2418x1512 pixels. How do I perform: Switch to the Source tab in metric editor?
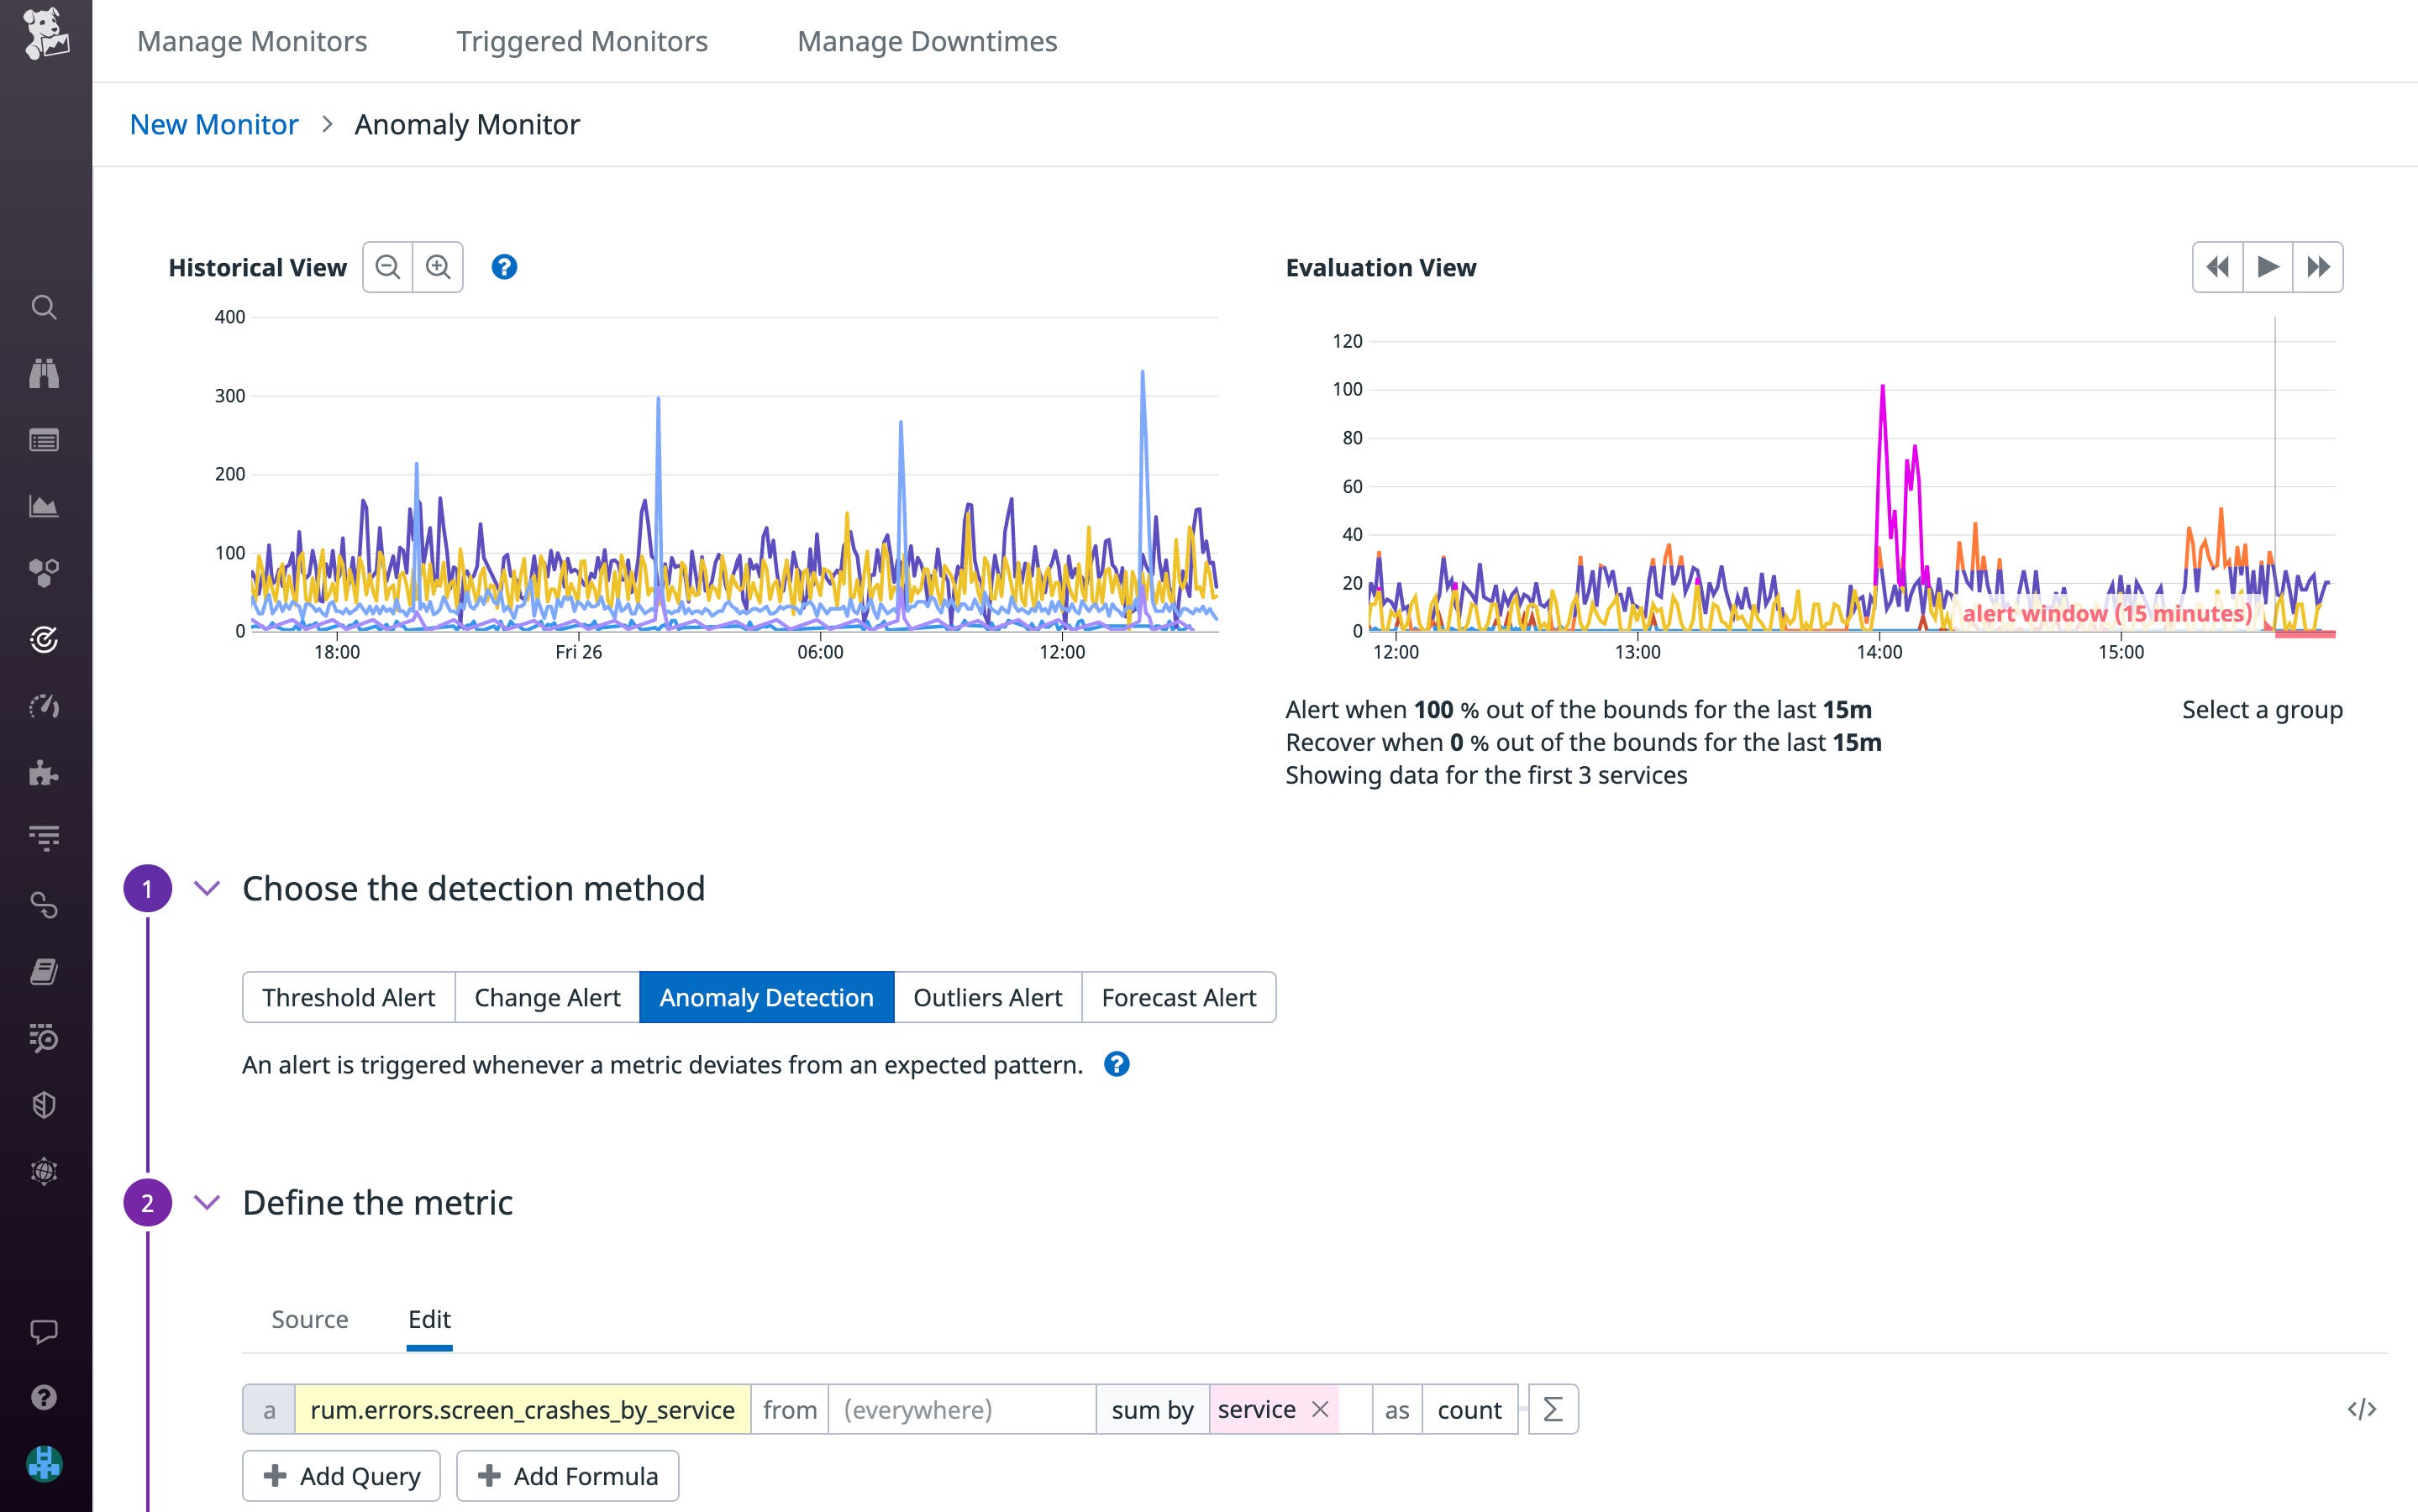point(309,1319)
